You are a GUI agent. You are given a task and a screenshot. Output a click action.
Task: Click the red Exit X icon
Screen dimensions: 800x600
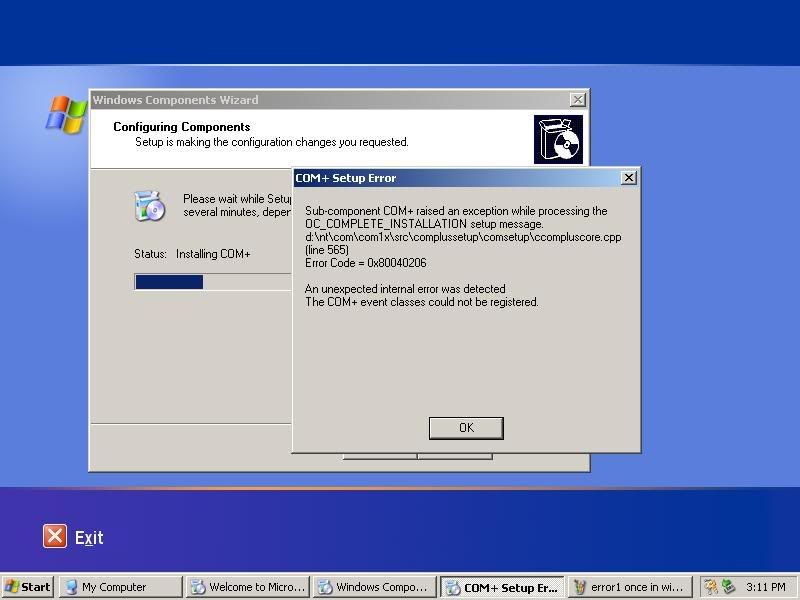coord(55,536)
